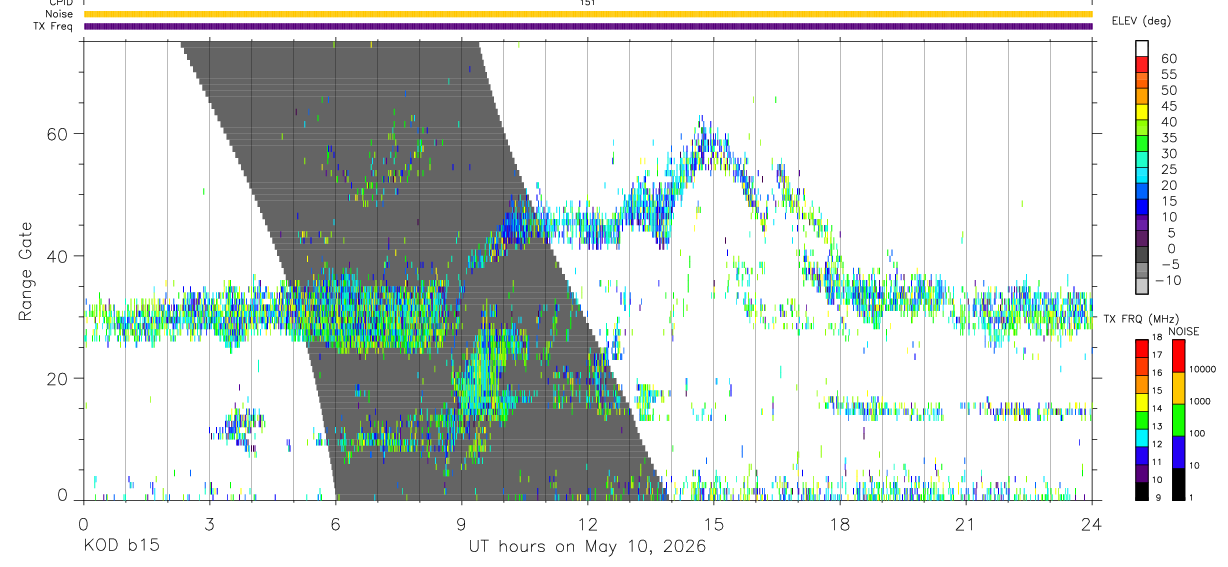The image size is (1228, 567).
Task: Pick the light gray bottom ELEV color bar segment
Action: click(x=1142, y=287)
